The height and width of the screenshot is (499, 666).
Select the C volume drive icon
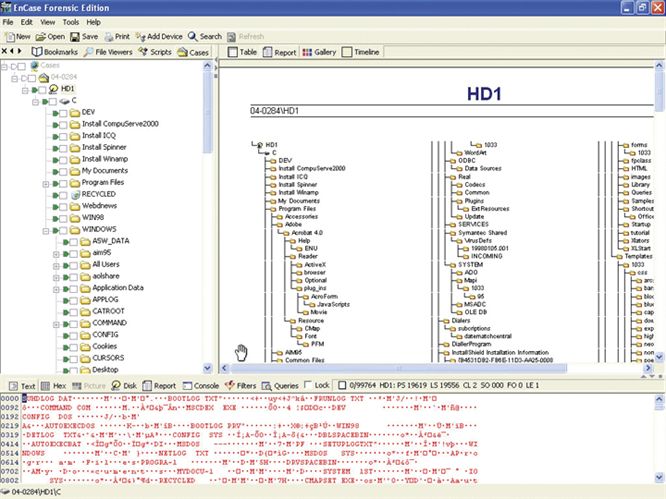[64, 101]
